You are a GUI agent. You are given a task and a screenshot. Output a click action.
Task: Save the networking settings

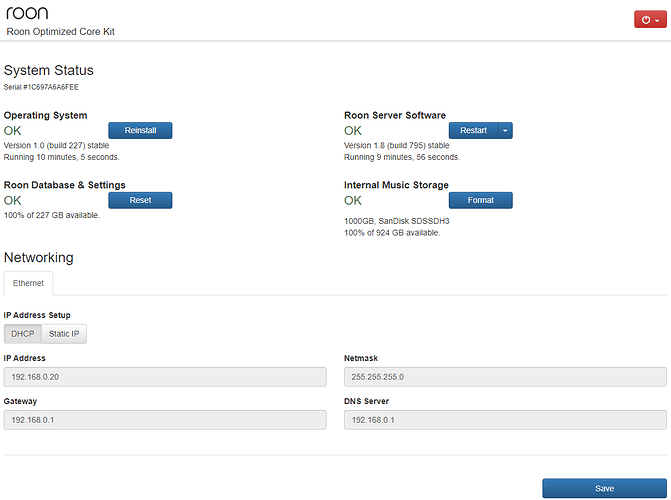[604, 488]
